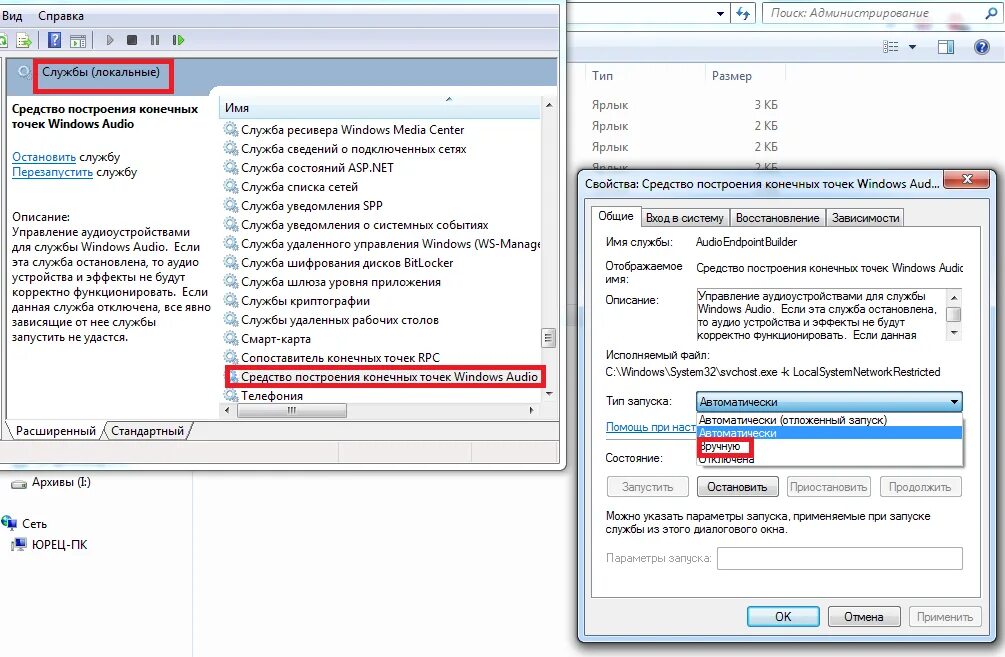The width and height of the screenshot is (1005, 657).
Task: Open Помощь при настройке link
Action: [x=651, y=427]
